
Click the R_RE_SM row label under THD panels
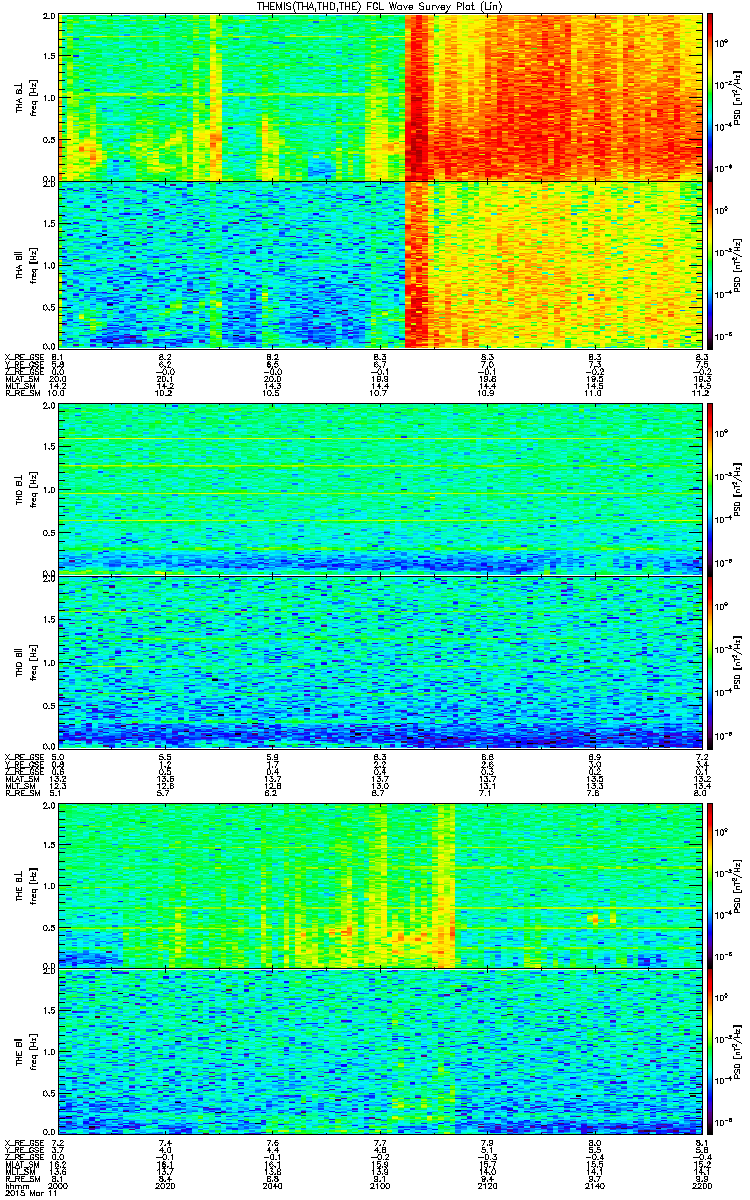[22, 793]
